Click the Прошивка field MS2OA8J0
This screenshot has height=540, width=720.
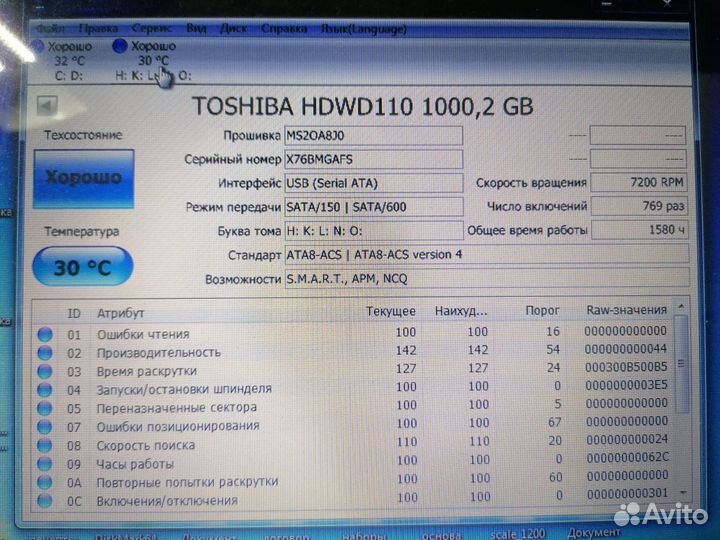(373, 136)
